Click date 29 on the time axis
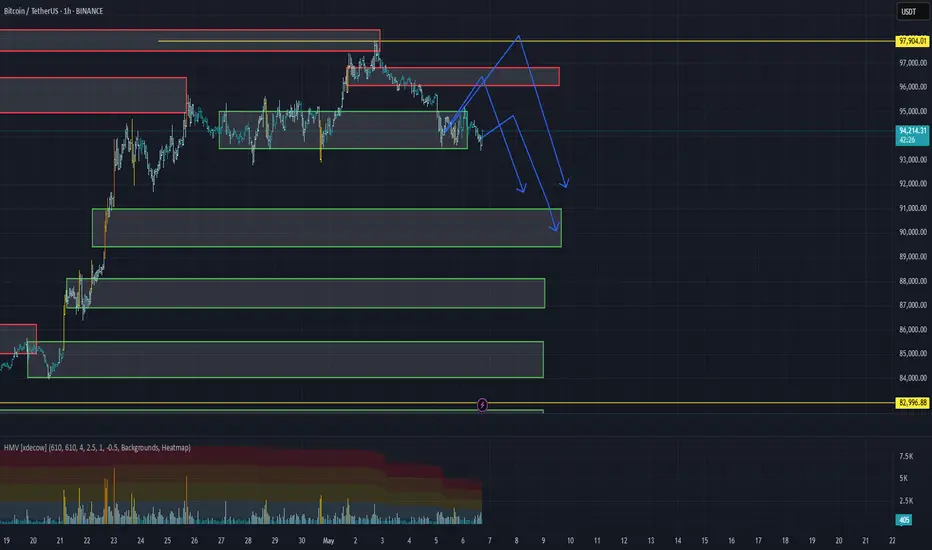Screen dimensions: 932x550 pos(275,540)
